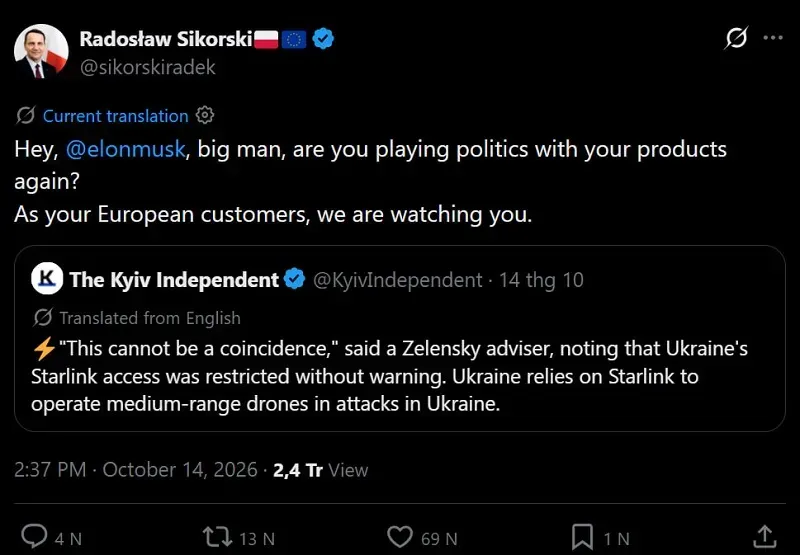Click the 2:37 PM October 14 timestamp
Screen dimensions: 800x555
136,470
